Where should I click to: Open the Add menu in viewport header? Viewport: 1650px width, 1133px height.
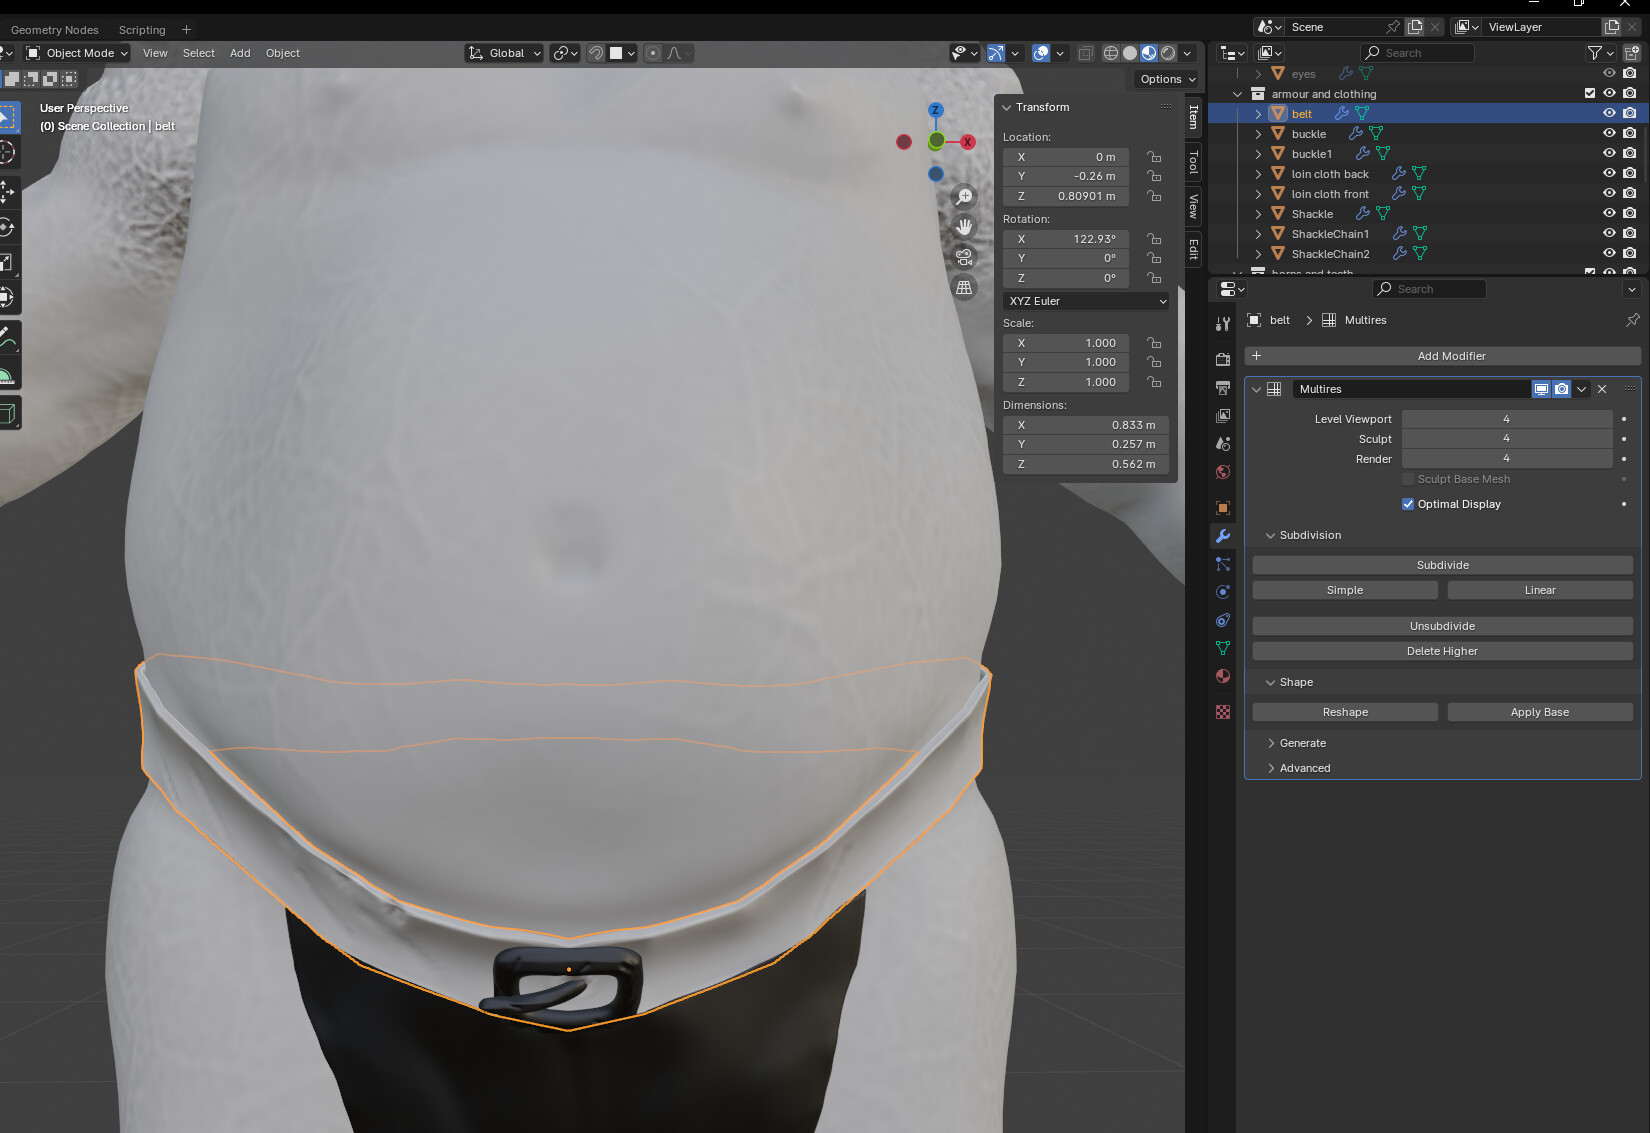point(240,53)
